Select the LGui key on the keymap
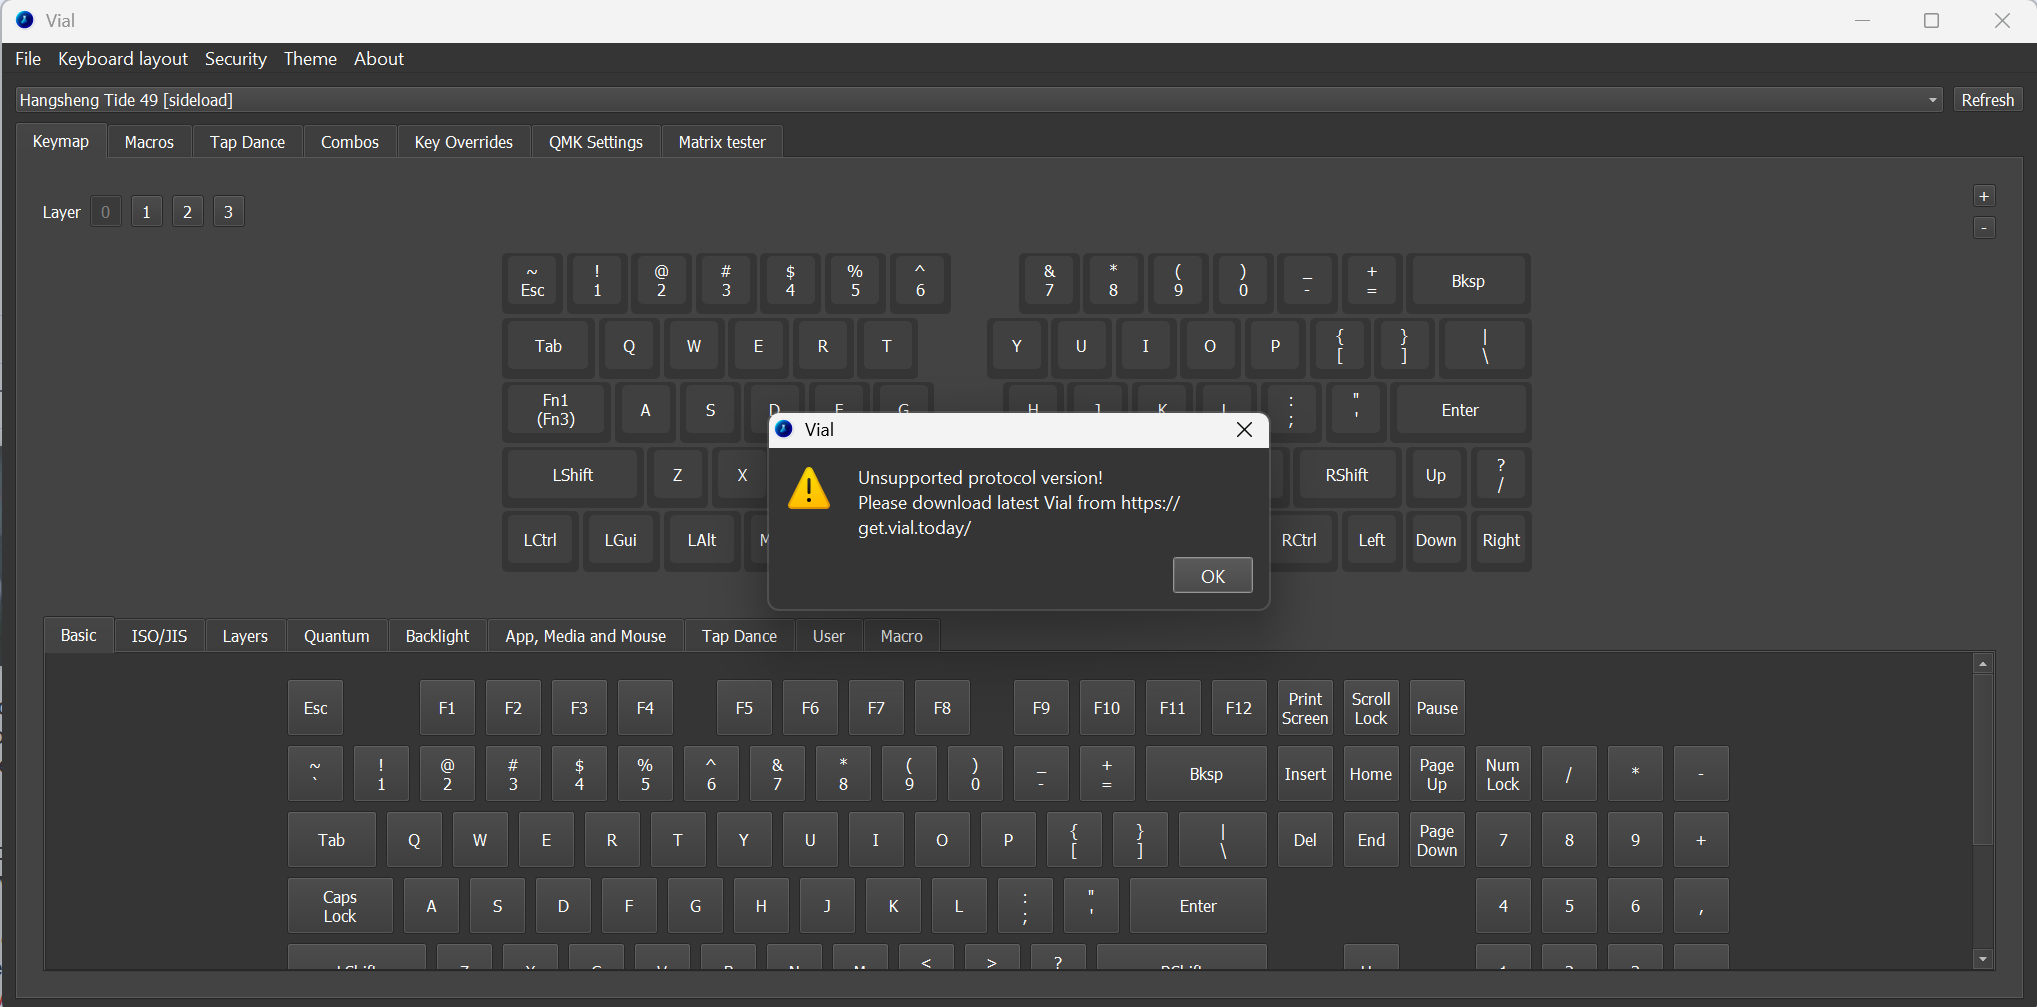The height and width of the screenshot is (1007, 2037). (x=621, y=540)
